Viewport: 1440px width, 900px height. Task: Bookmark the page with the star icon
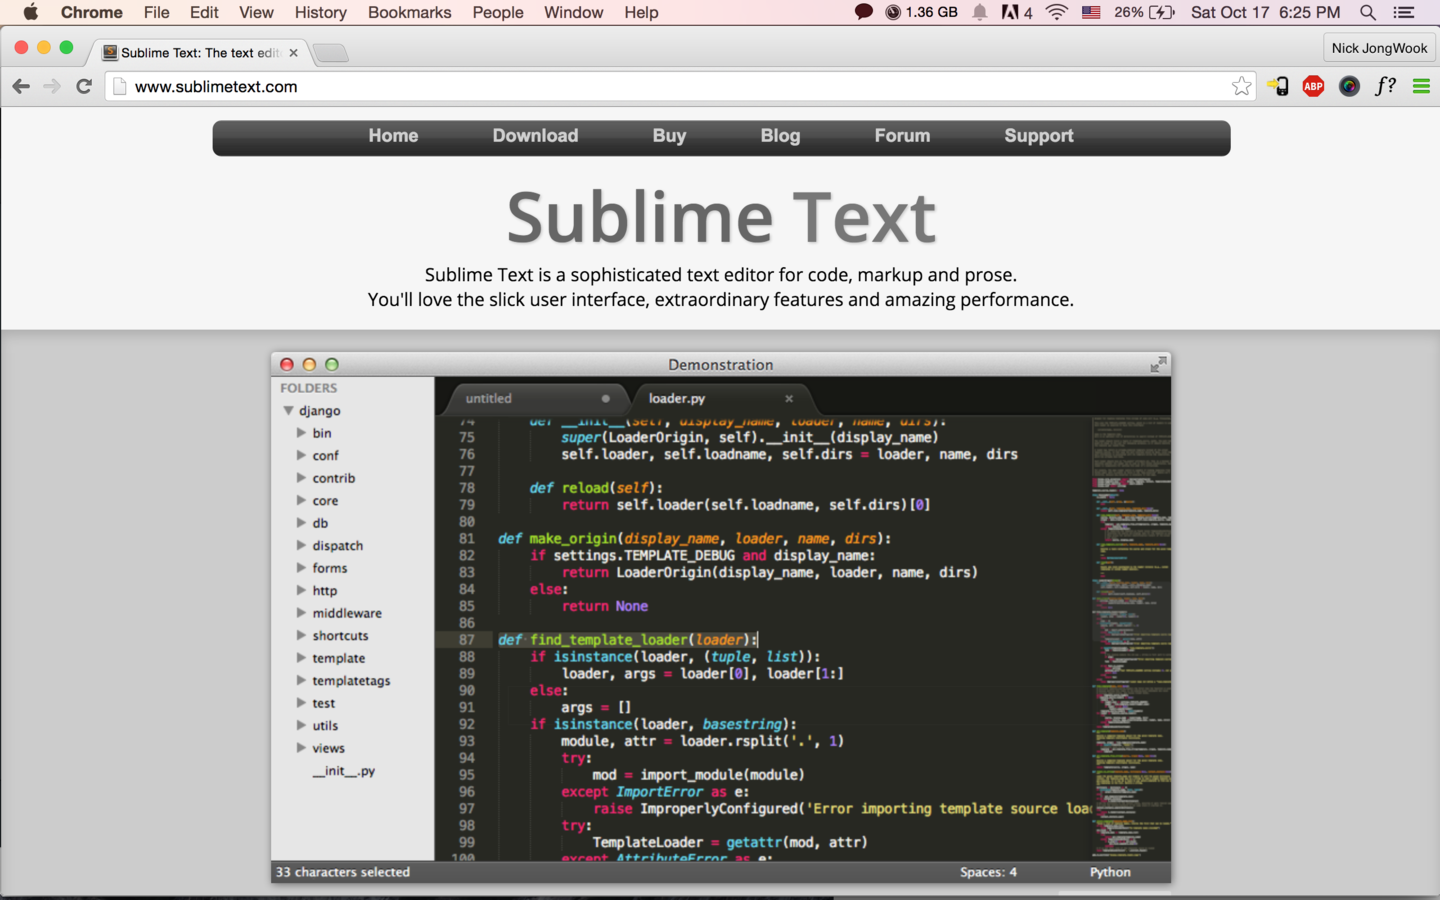(1241, 87)
